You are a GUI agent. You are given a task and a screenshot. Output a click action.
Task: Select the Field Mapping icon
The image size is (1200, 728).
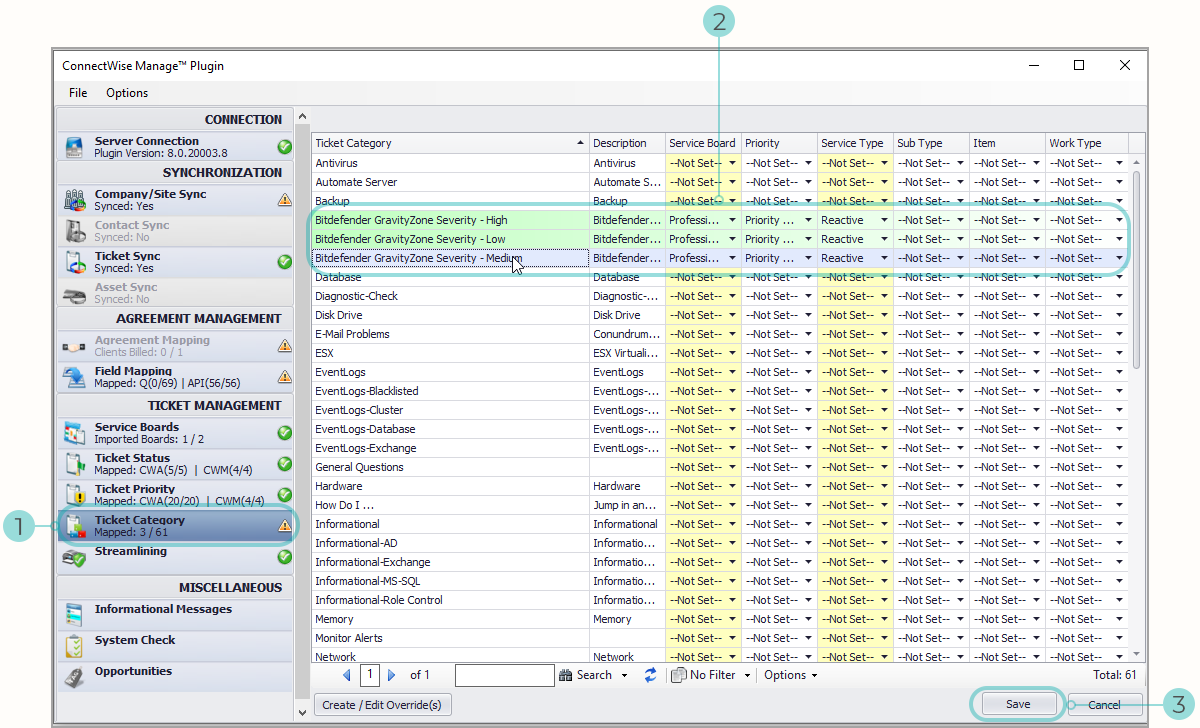point(73,378)
